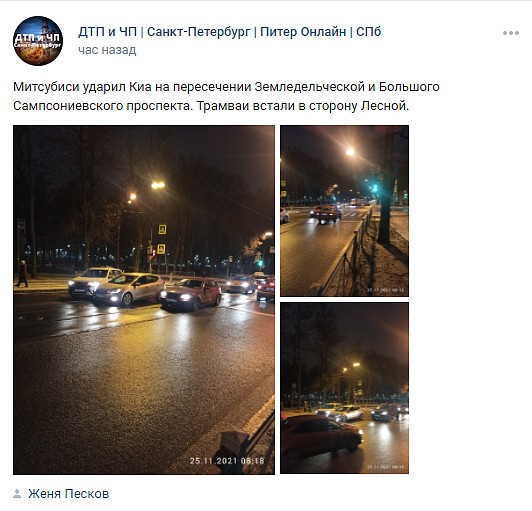Open the three-dots post options menu
The height and width of the screenshot is (511, 532).
[511, 33]
